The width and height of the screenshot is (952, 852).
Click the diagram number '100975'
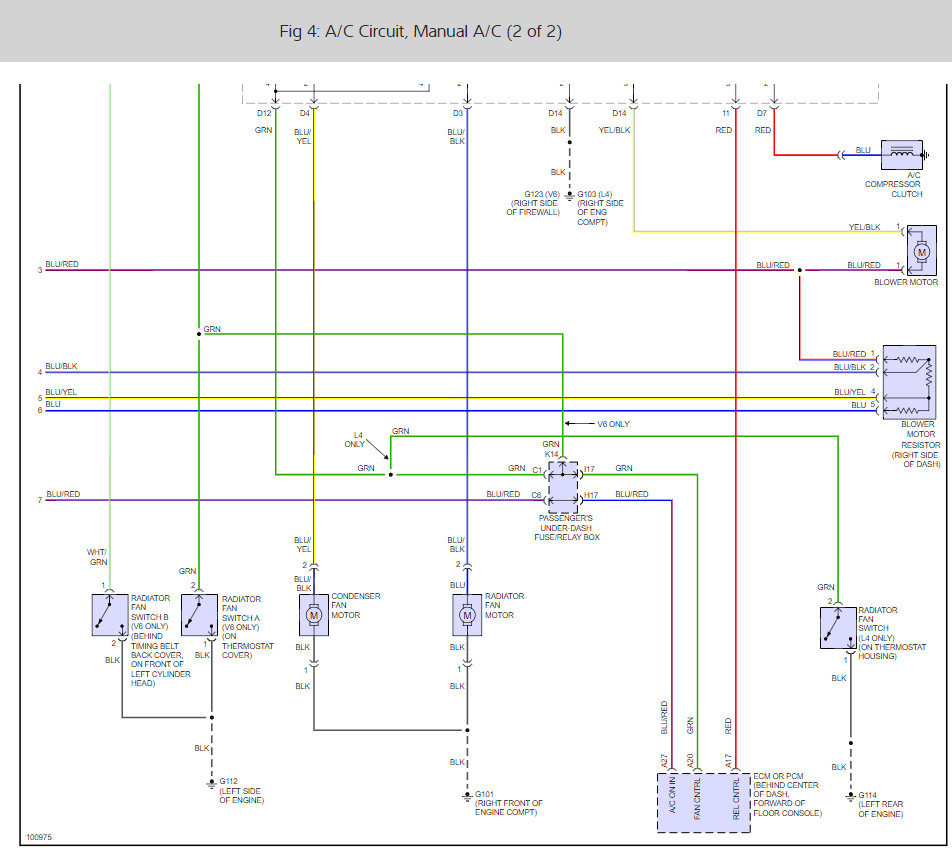coord(39,837)
